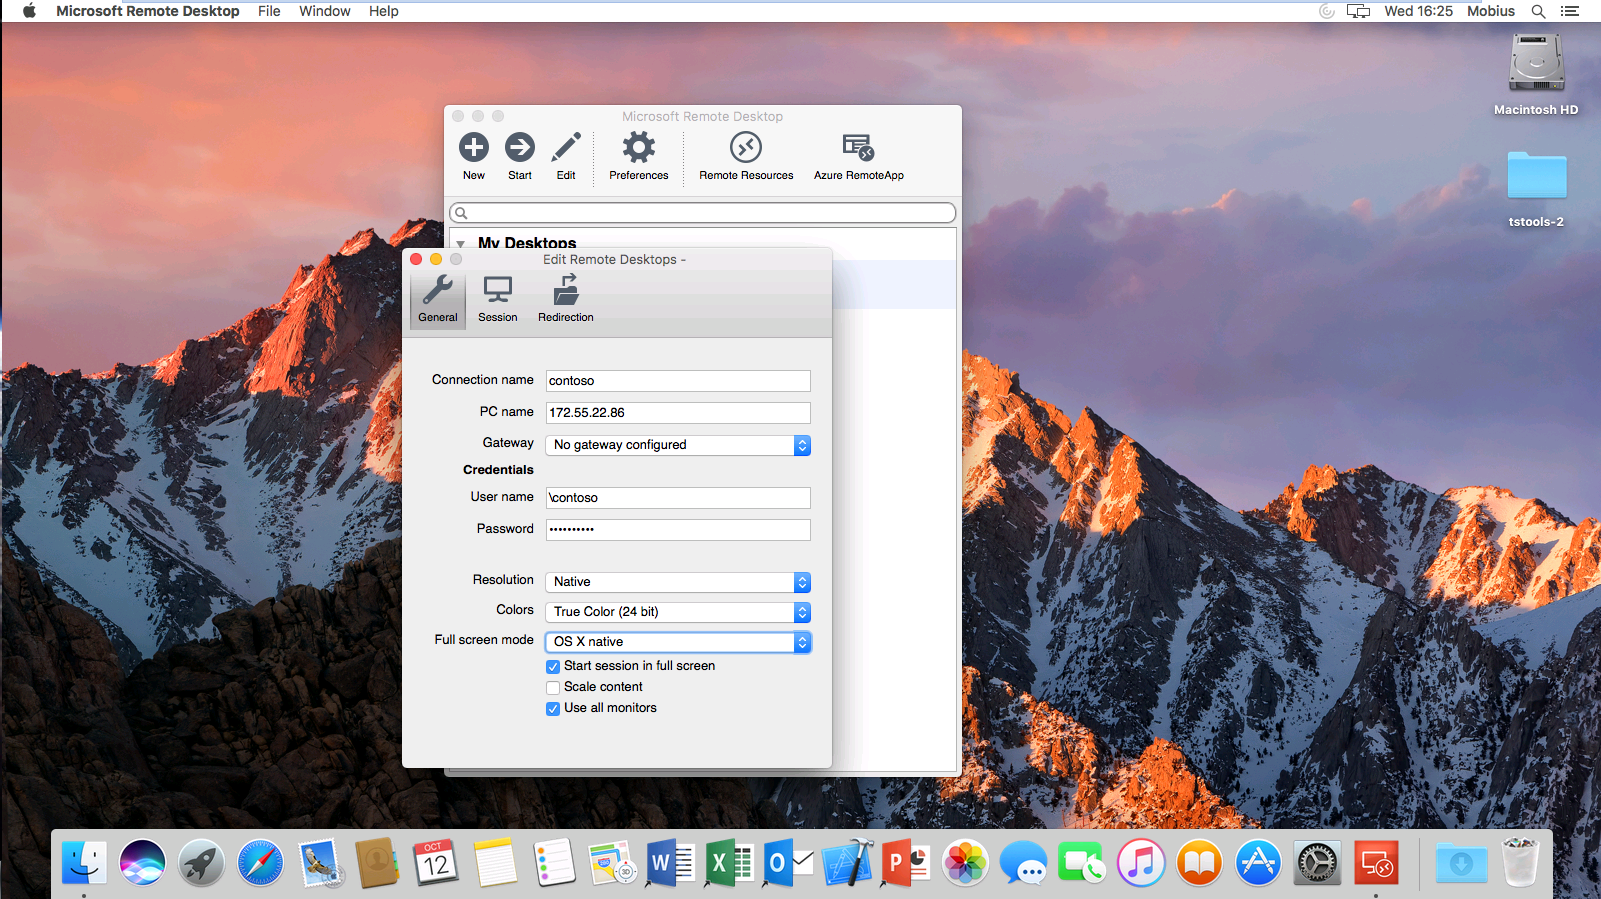Open Calendar from the Dock
Screen dimensions: 1601x899
pos(436,862)
